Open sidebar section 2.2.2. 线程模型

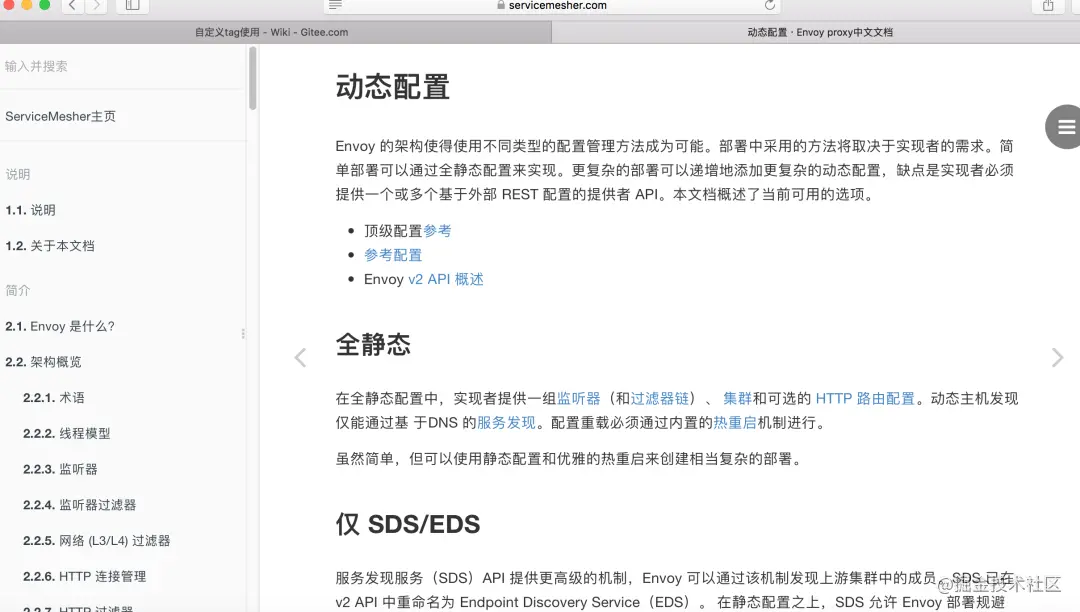[x=67, y=434]
